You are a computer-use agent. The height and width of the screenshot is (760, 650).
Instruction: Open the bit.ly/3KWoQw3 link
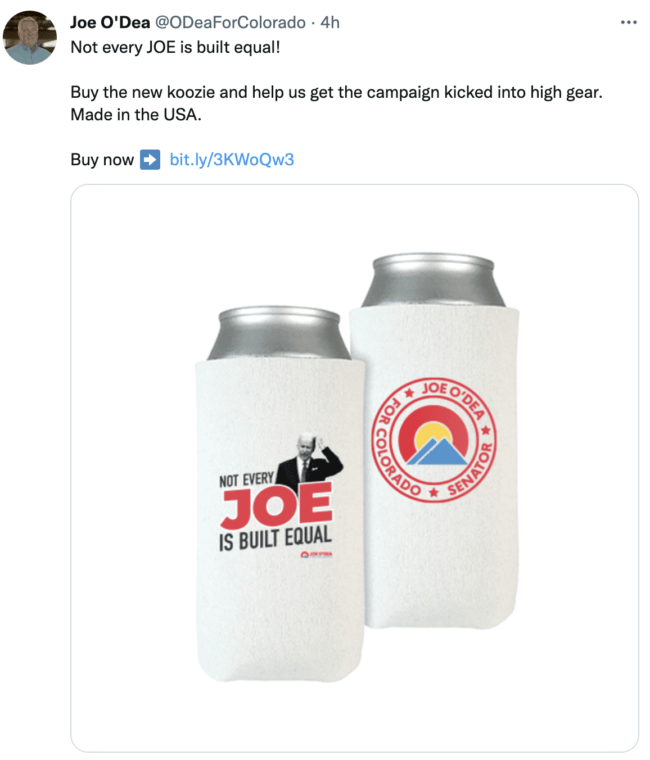tap(232, 159)
